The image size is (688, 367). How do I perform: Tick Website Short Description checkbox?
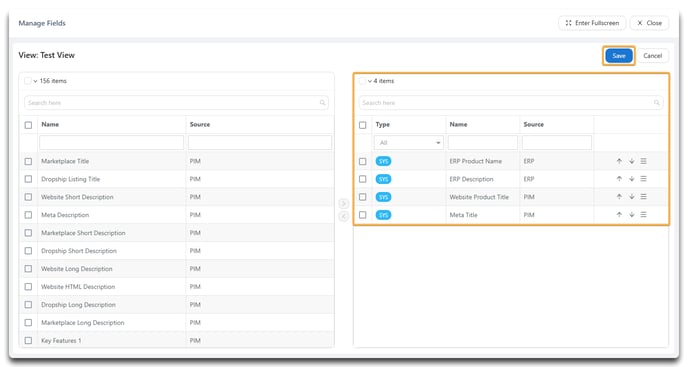point(29,197)
